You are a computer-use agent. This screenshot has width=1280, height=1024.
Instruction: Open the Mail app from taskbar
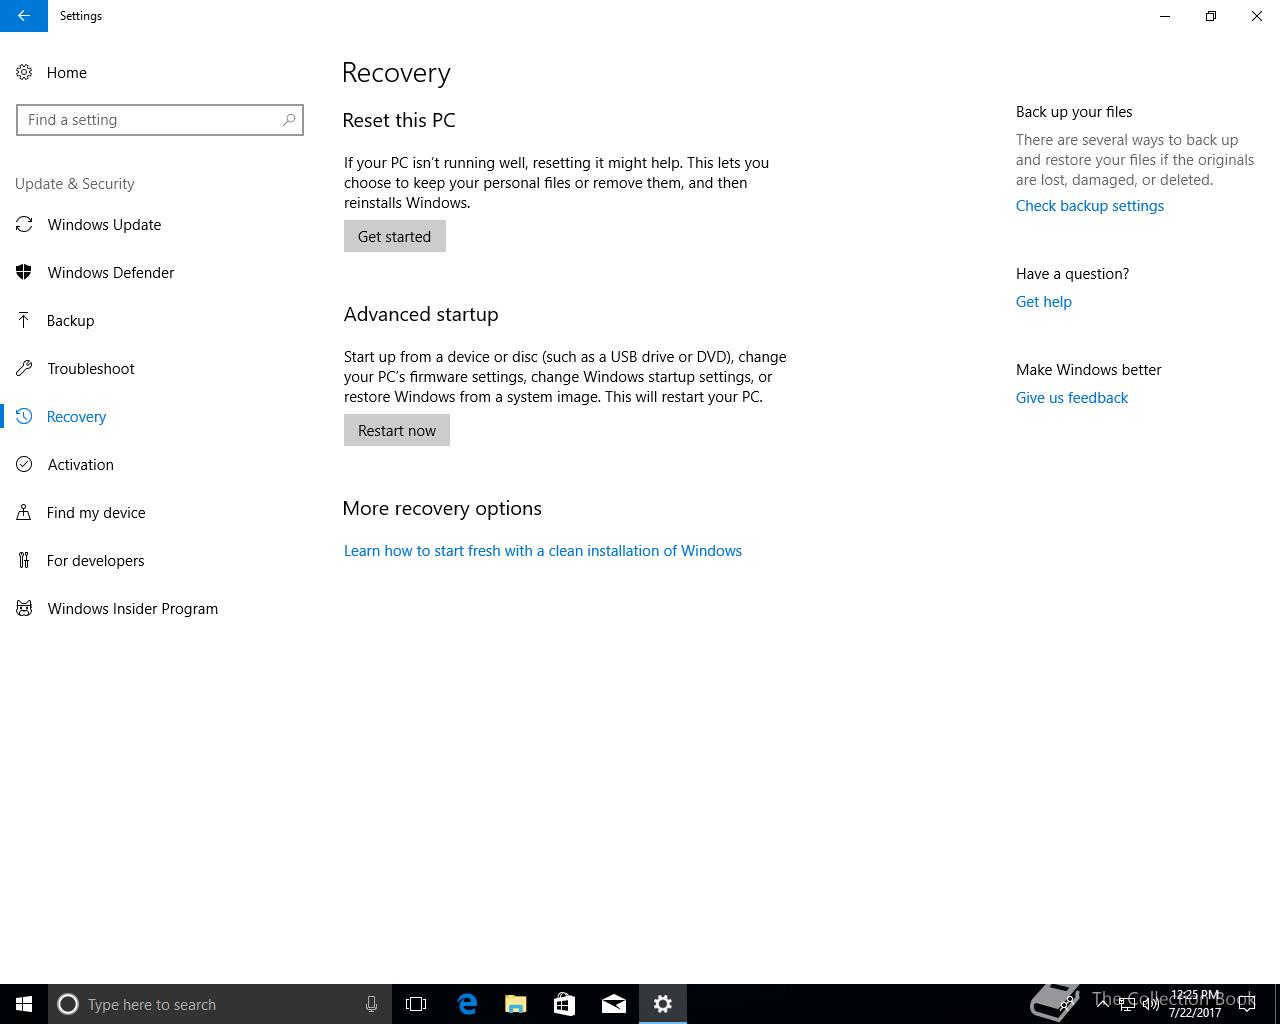pos(614,1004)
